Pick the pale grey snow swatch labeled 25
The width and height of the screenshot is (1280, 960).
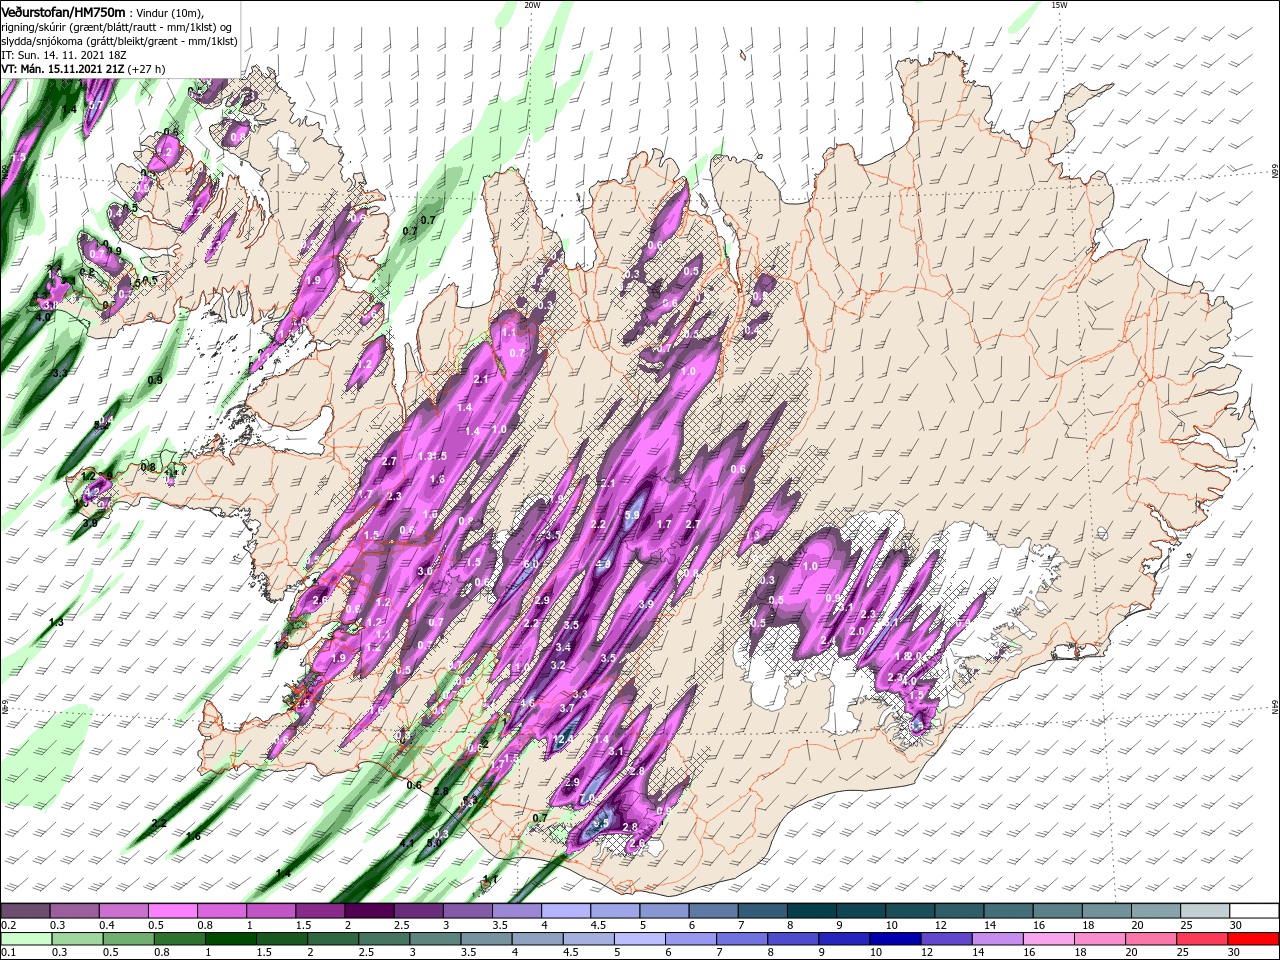point(1206,912)
